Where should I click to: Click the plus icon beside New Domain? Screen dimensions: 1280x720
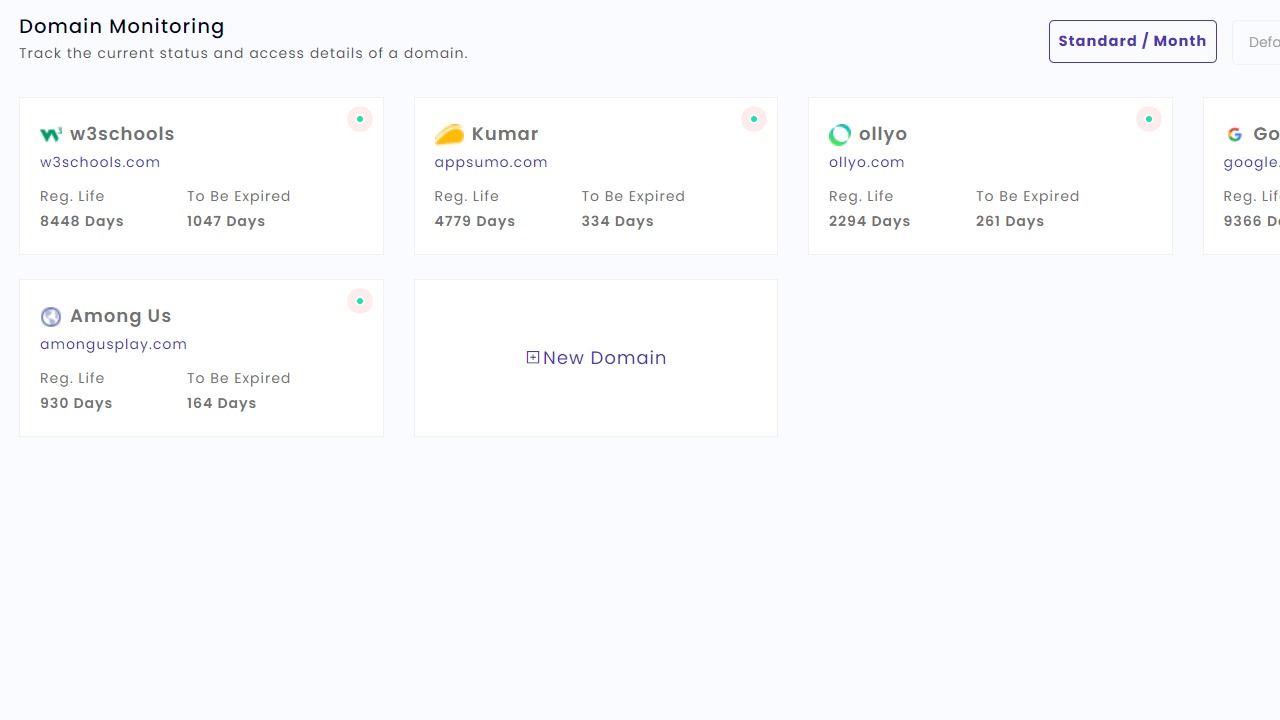[533, 357]
